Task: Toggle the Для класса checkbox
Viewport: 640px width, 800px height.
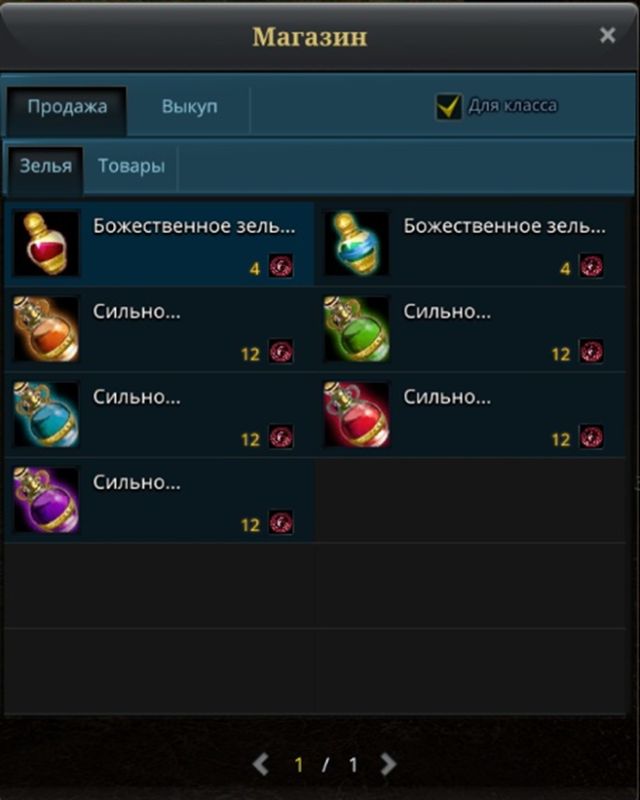Action: click(x=449, y=106)
